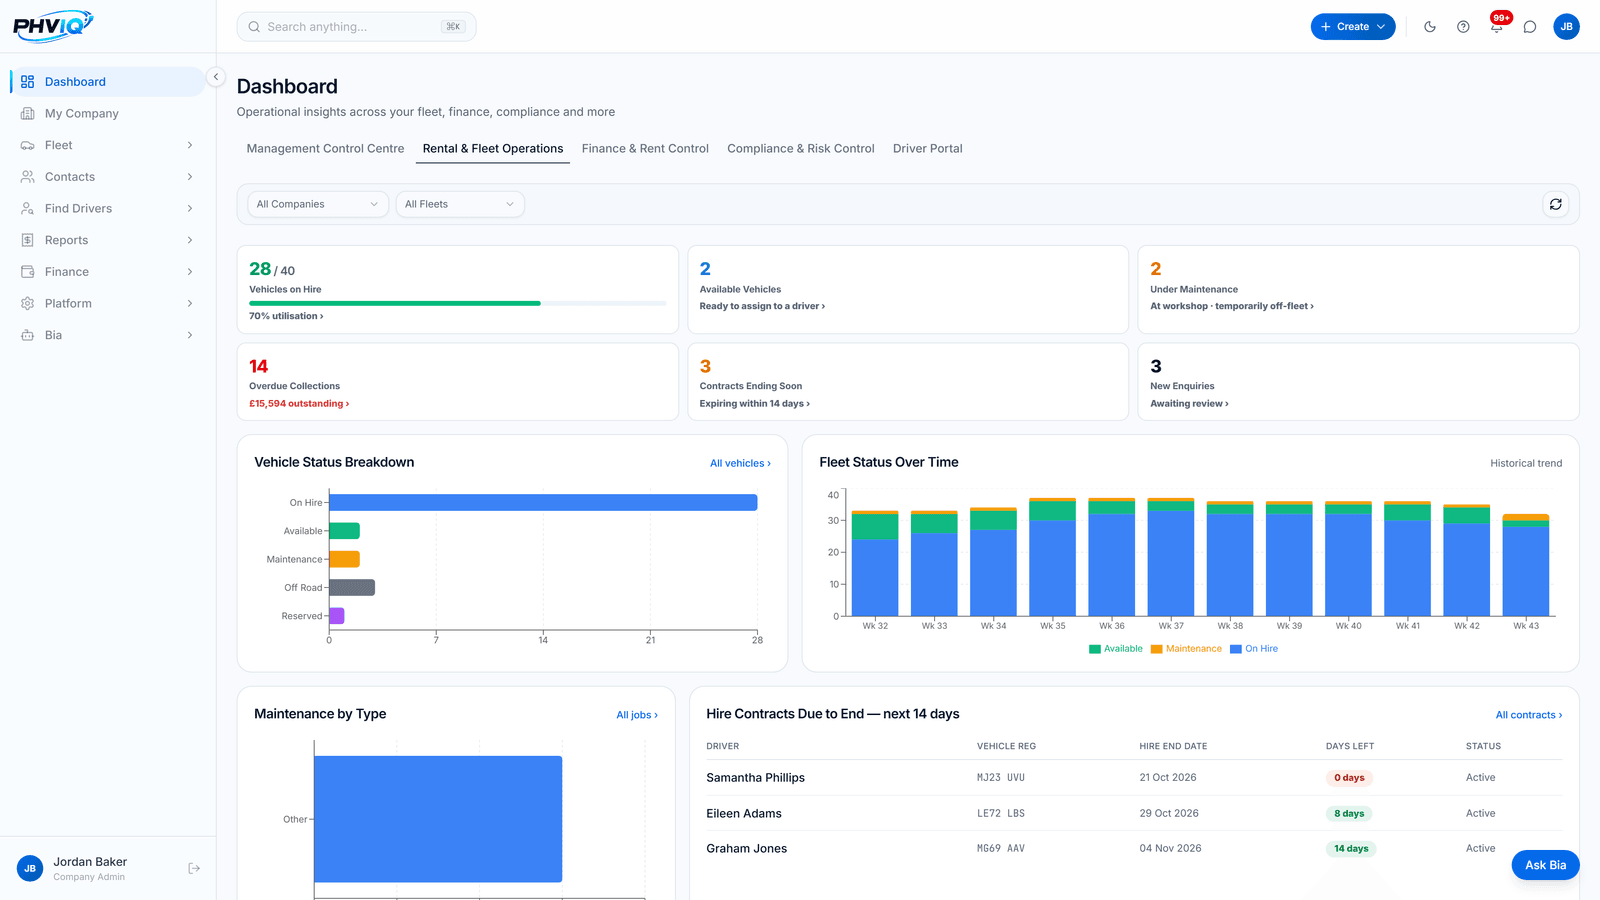Switch to Management Control Centre tab

[326, 149]
